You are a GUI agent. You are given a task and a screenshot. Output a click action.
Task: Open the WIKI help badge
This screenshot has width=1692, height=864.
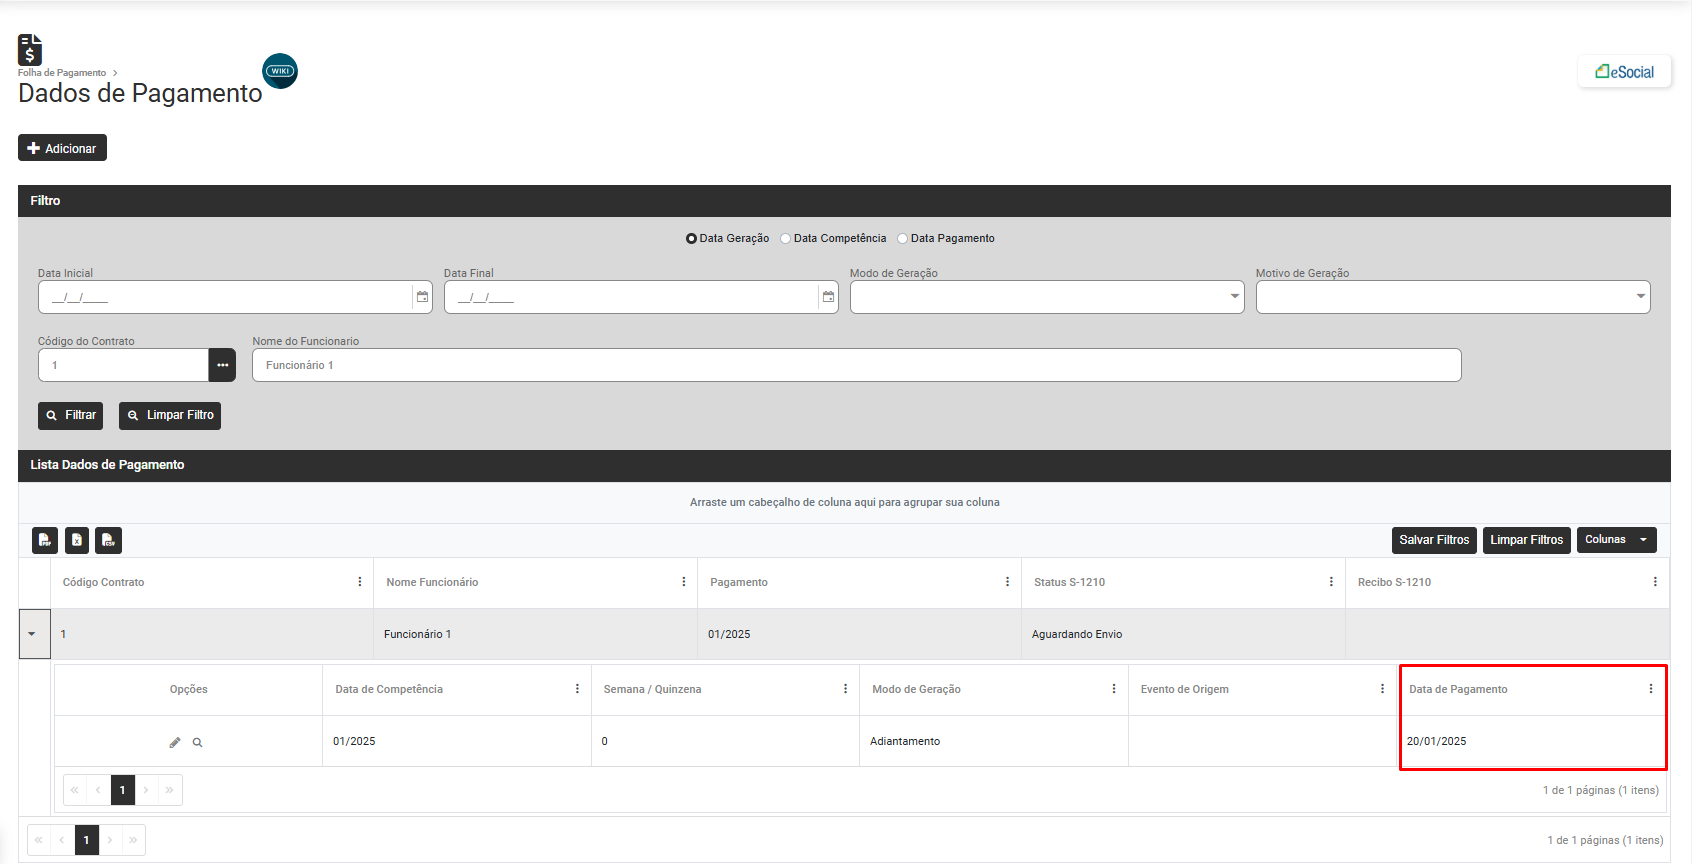(x=280, y=71)
